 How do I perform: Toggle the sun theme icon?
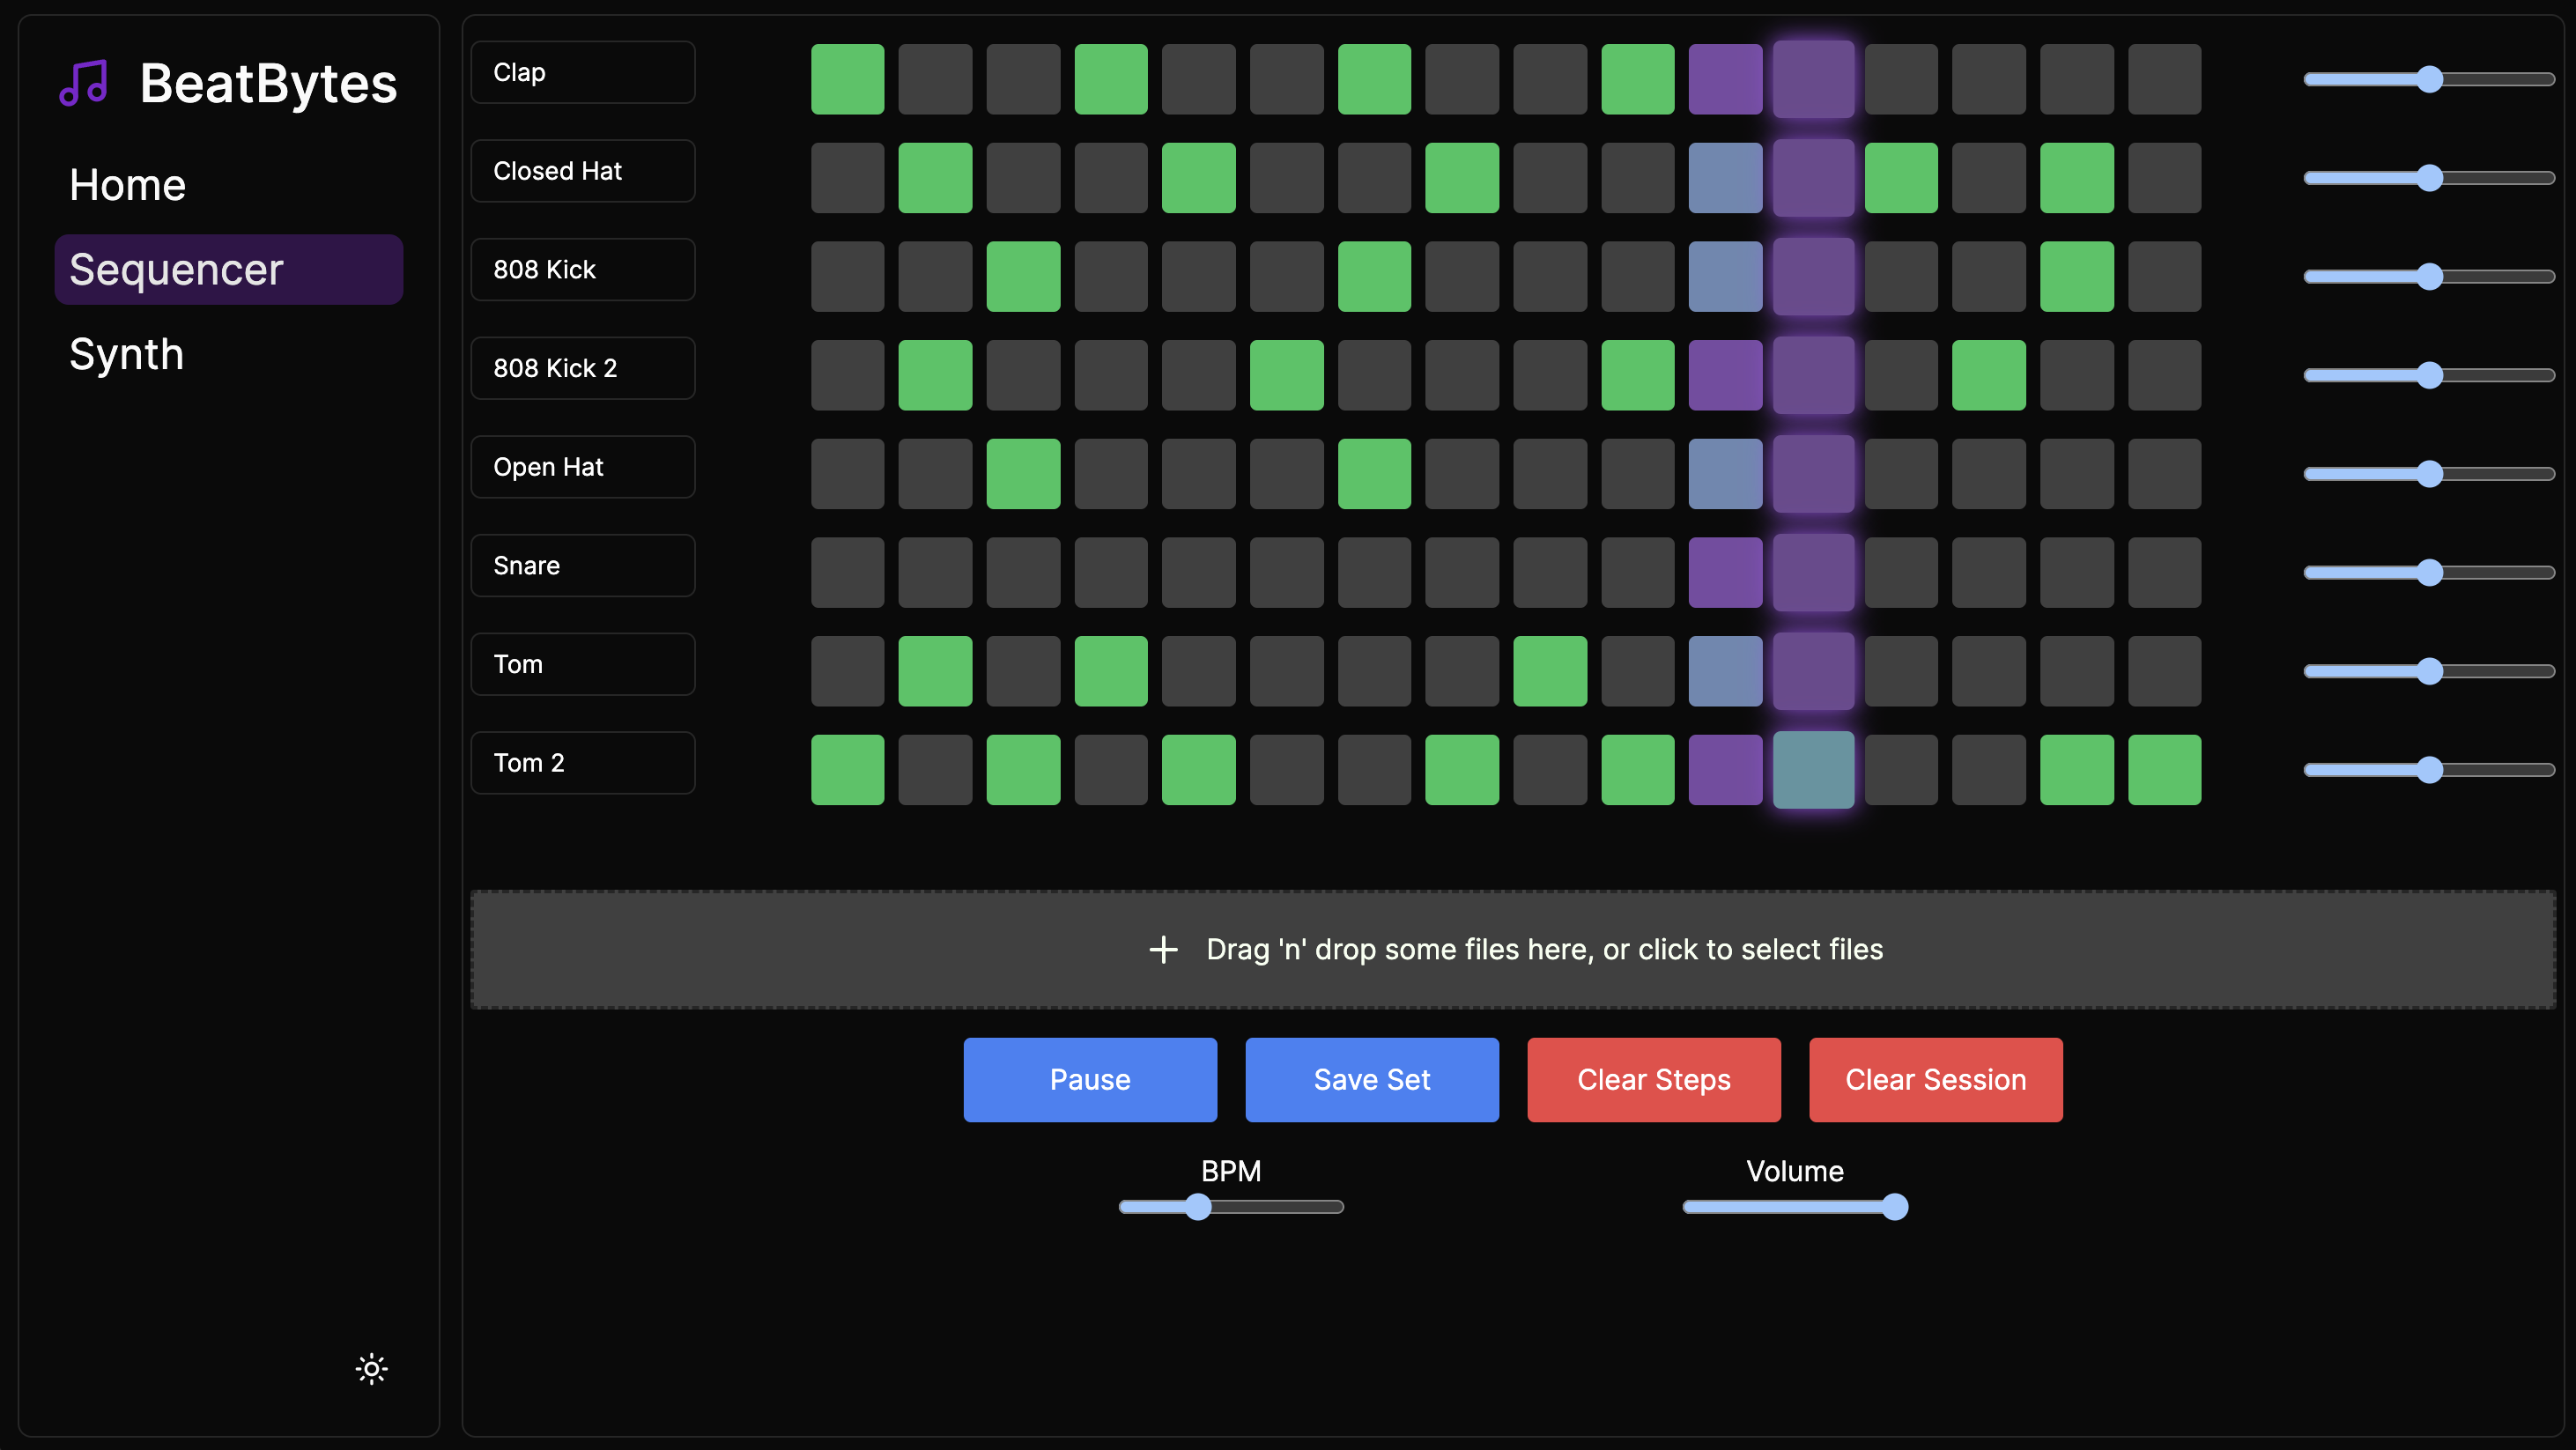click(371, 1368)
